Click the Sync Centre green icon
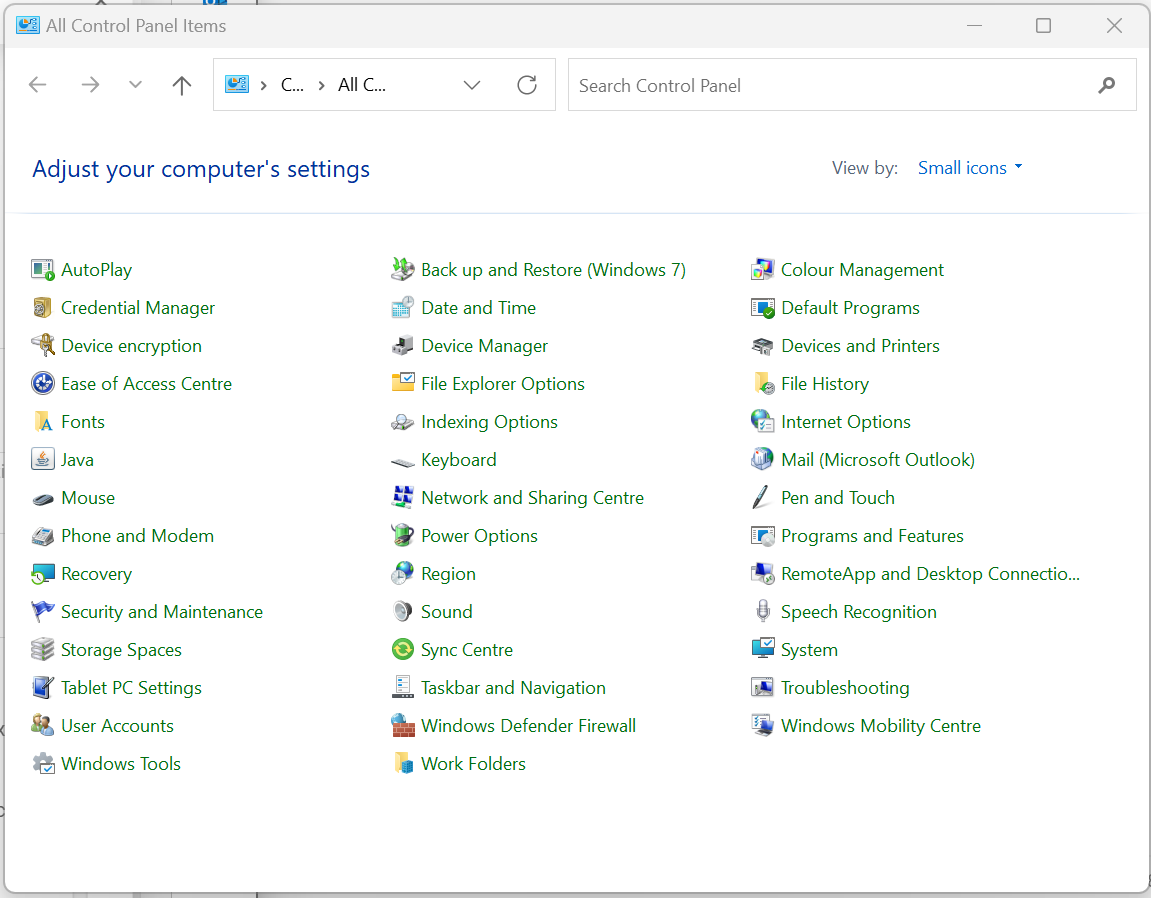The width and height of the screenshot is (1151, 898). (x=402, y=651)
